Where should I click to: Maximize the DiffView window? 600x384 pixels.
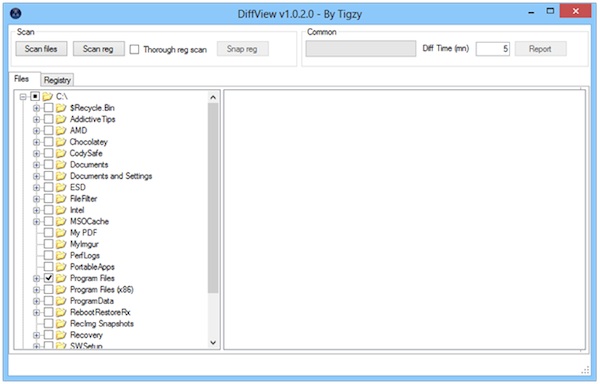click(550, 11)
